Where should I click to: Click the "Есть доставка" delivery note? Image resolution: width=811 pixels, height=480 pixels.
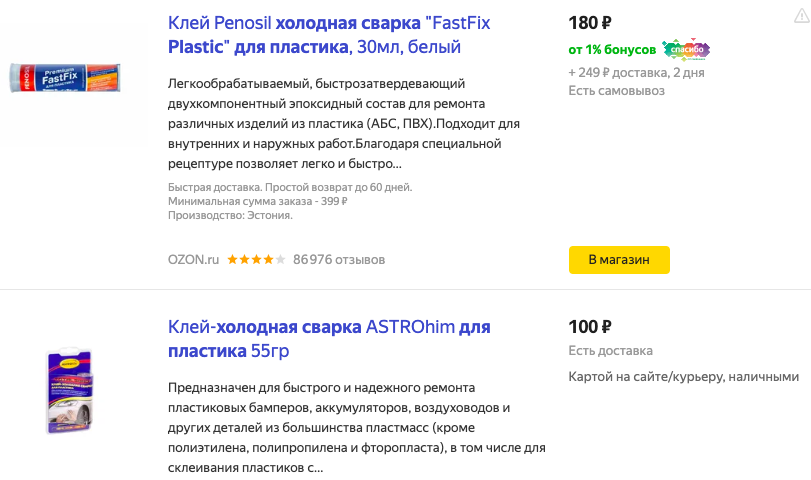coord(610,351)
